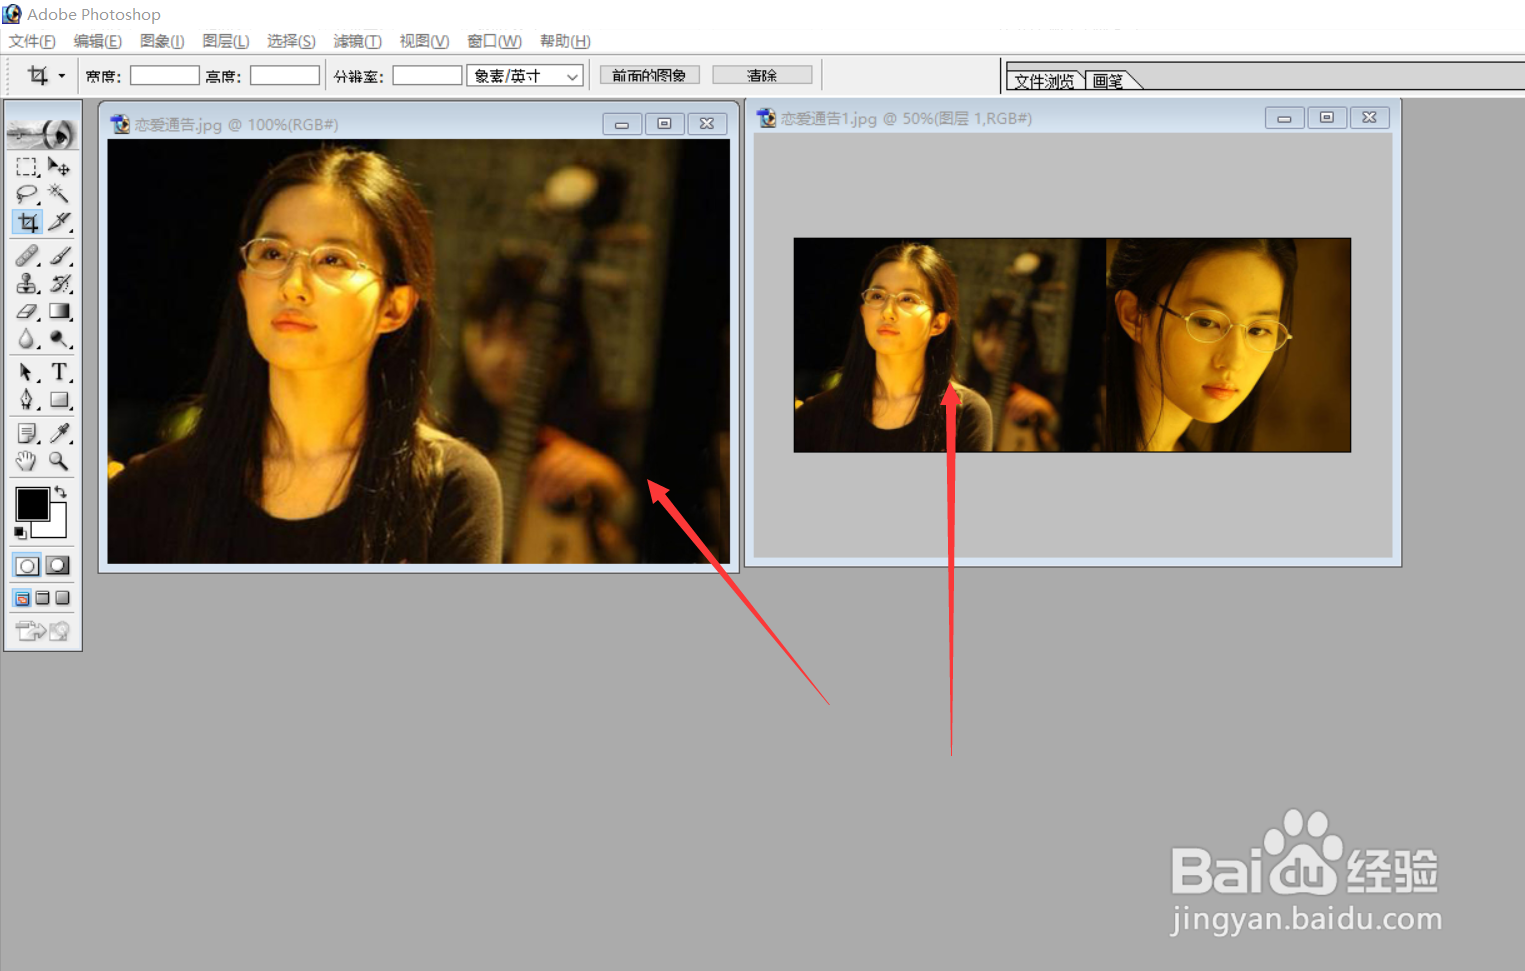Select the History Brush tool

[x=59, y=284]
